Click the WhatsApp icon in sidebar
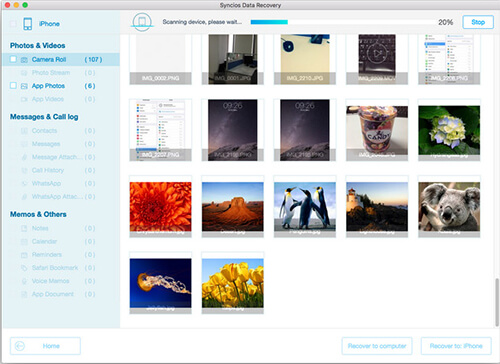 pyautogui.click(x=24, y=183)
